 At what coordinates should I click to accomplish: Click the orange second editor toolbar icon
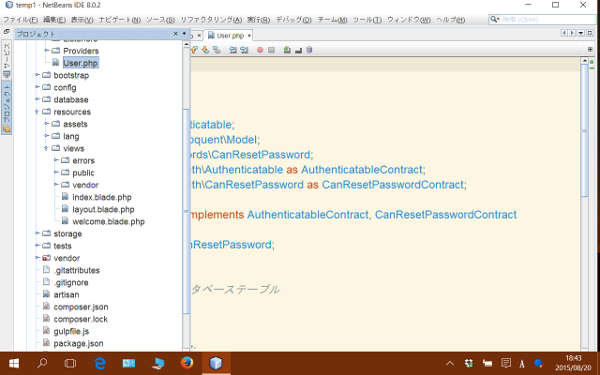[205, 50]
